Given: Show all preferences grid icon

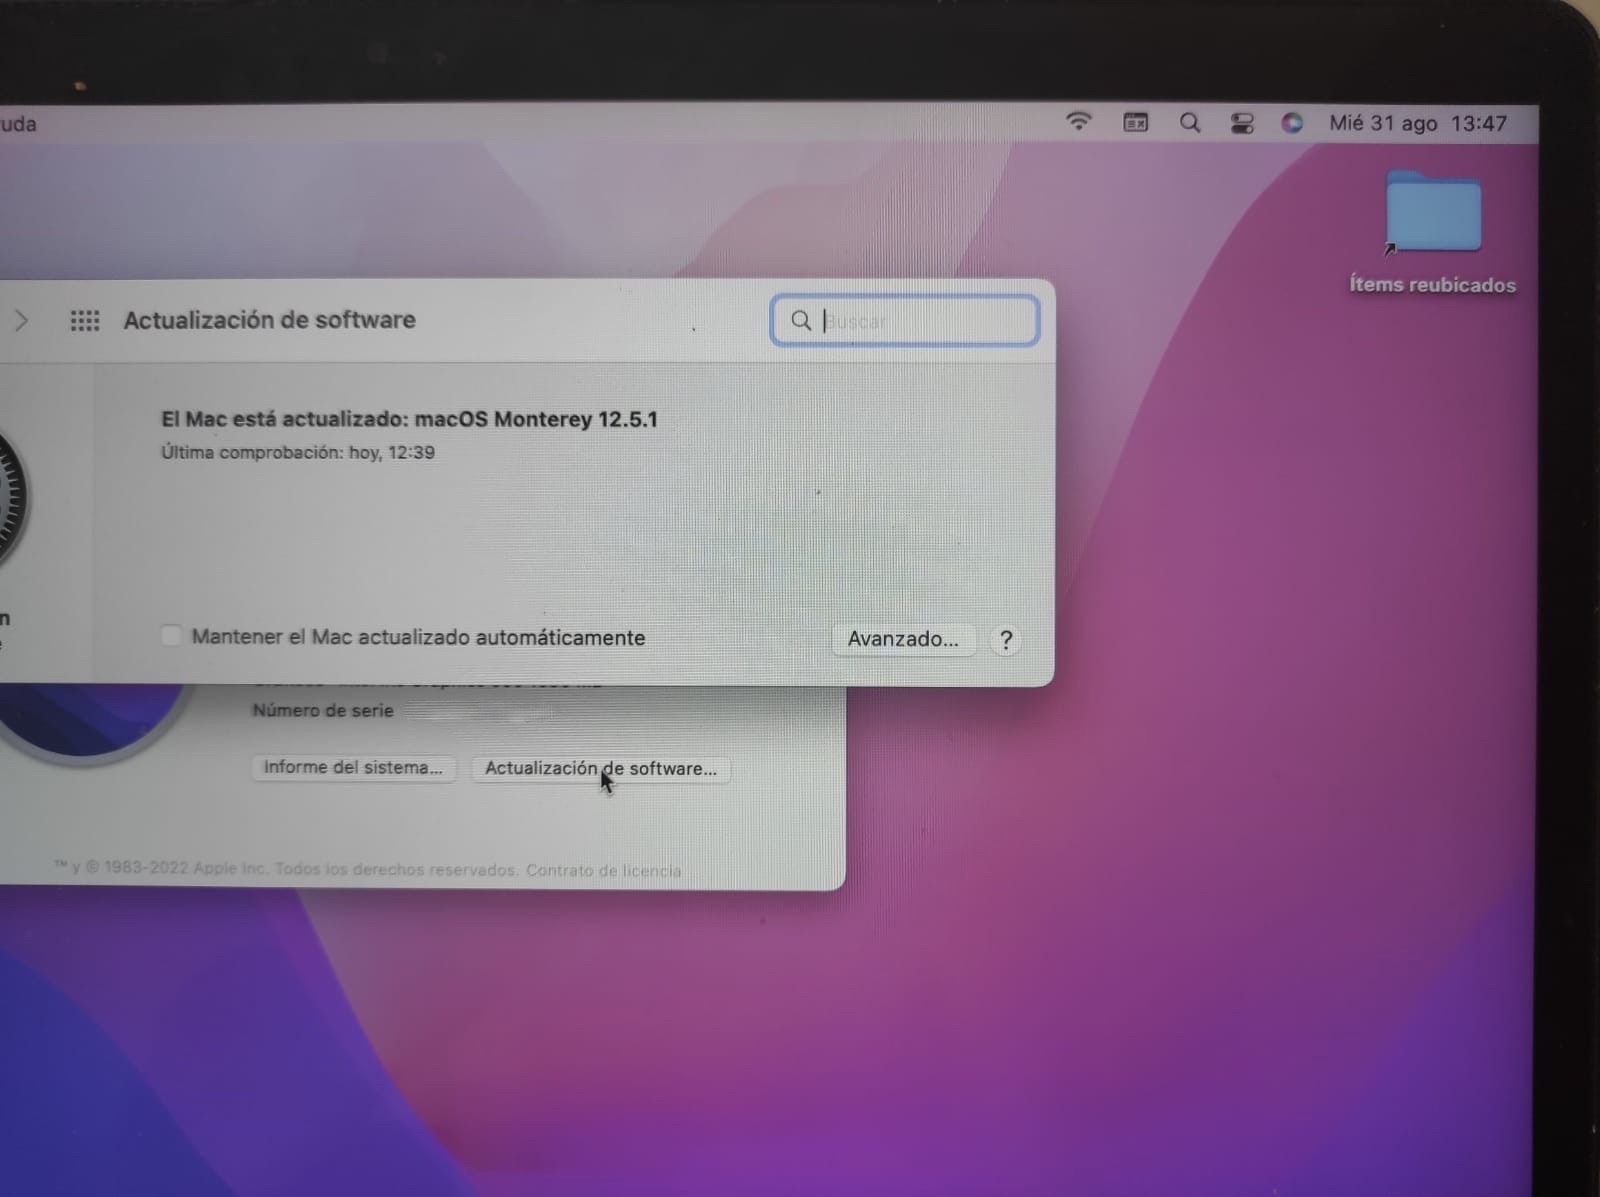Looking at the screenshot, I should click(85, 321).
